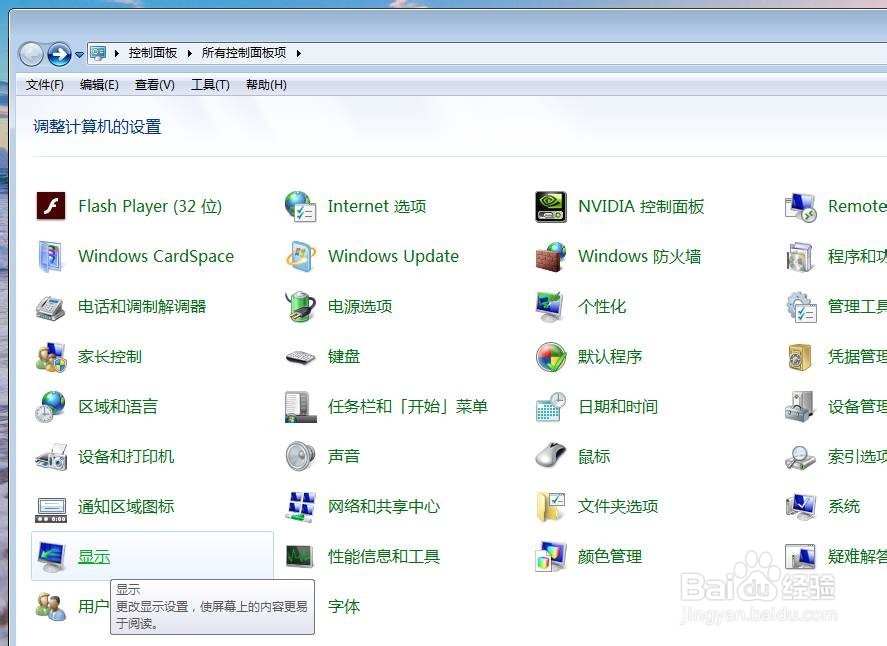Click the address bar computer icon

(x=98, y=54)
